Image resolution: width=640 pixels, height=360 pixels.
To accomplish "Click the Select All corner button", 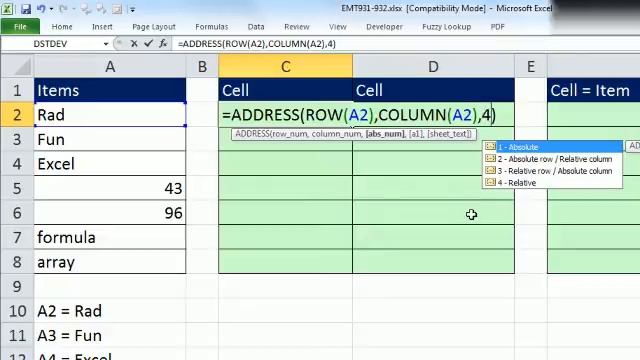I will [17, 66].
